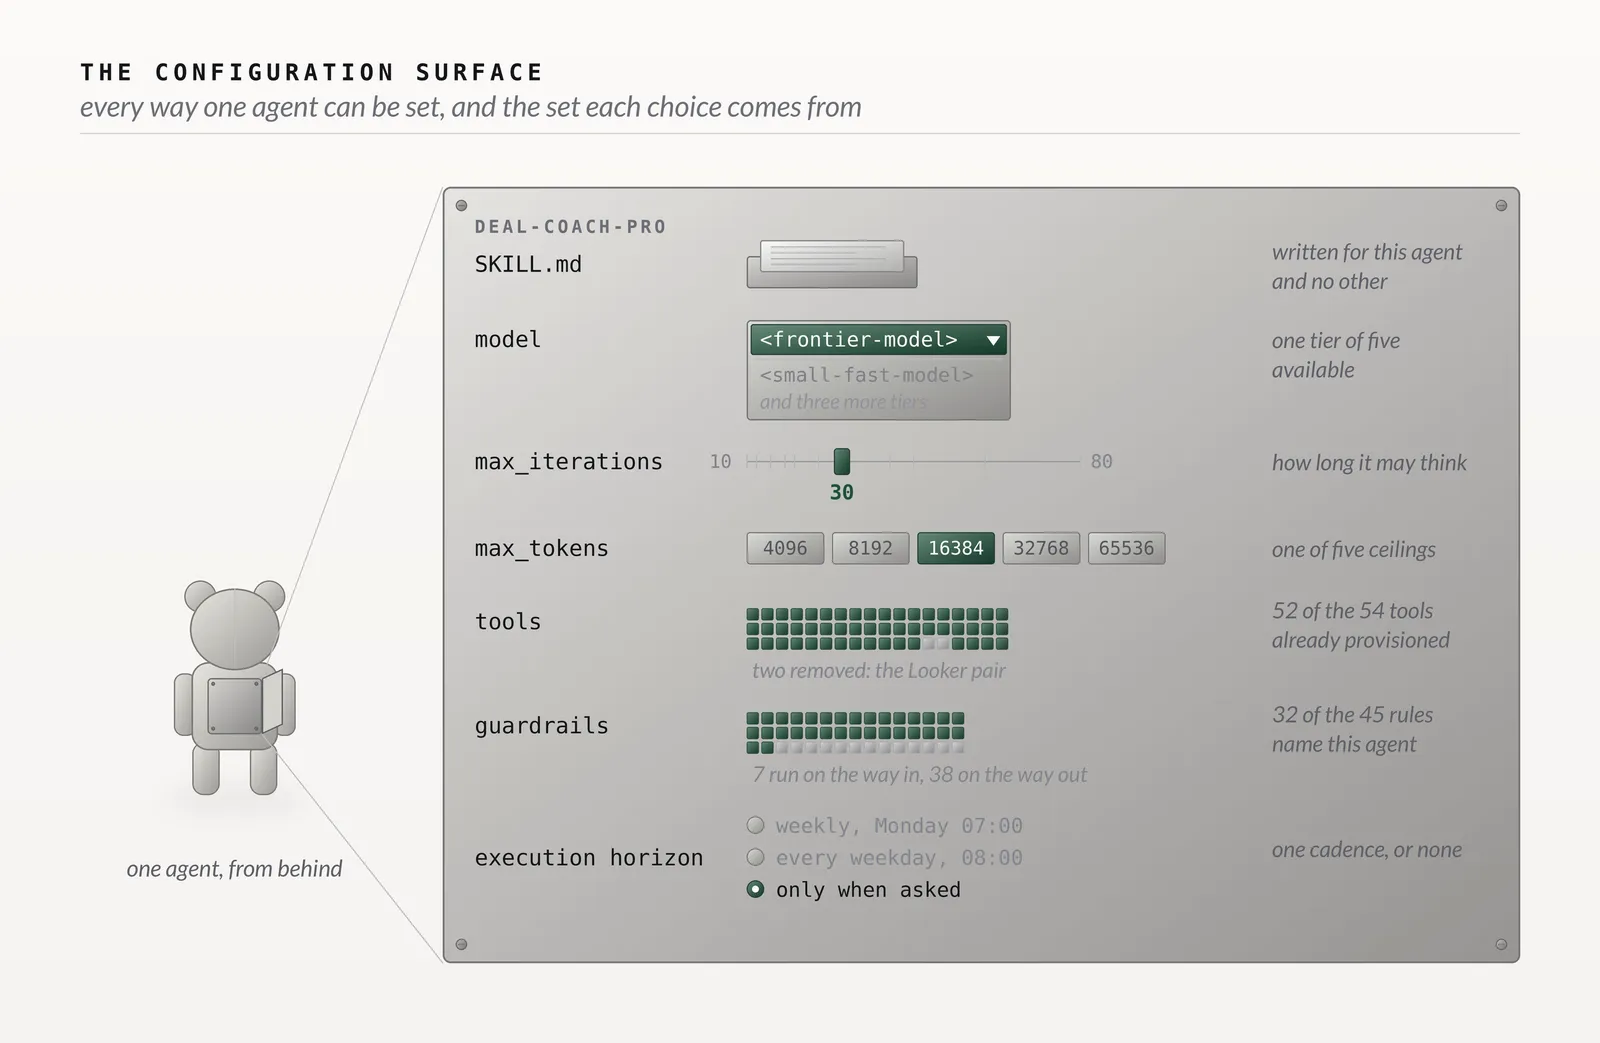
Task: Click the guardrails rules grid
Action: point(856,733)
